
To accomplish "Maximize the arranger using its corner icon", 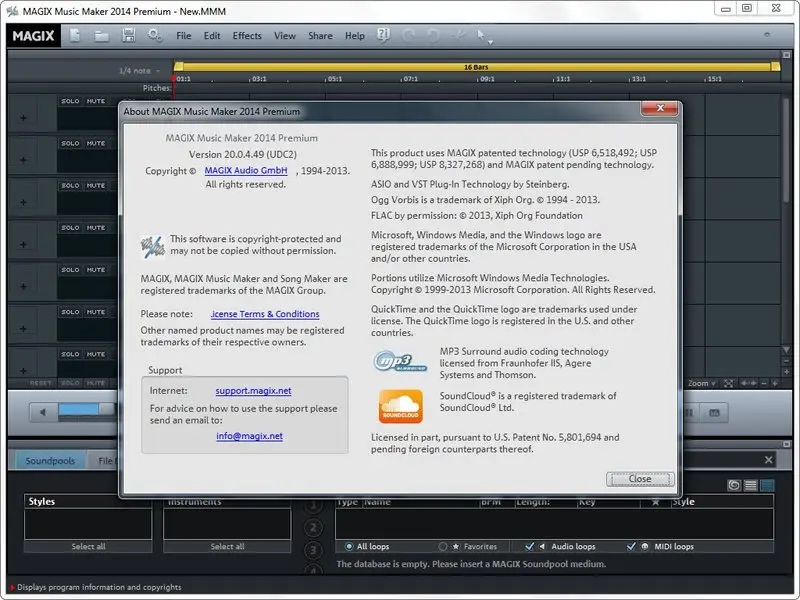I will tap(786, 55).
